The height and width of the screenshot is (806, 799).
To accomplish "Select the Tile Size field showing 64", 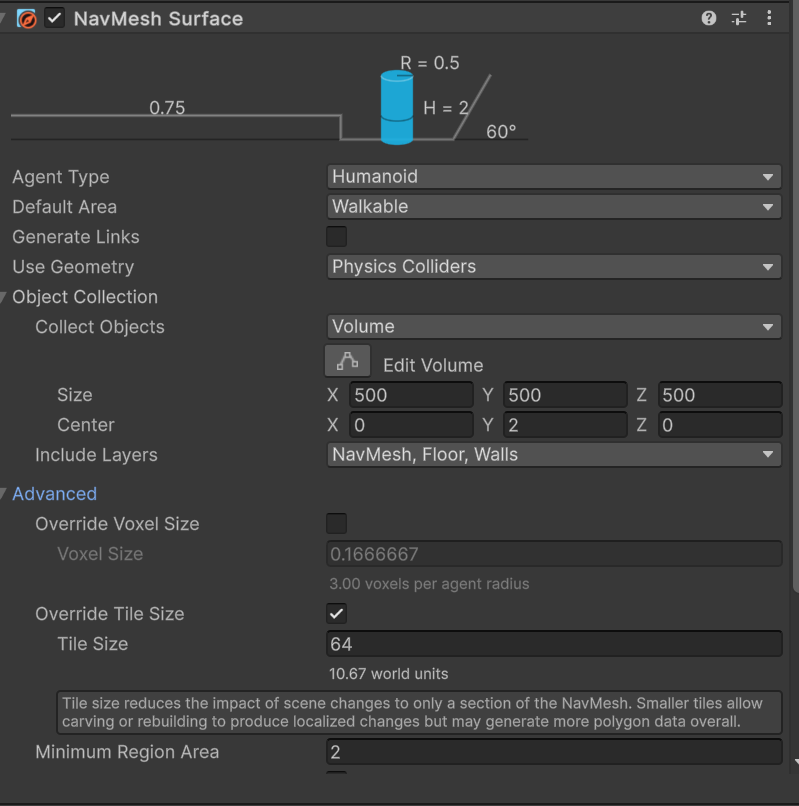I will pos(554,643).
